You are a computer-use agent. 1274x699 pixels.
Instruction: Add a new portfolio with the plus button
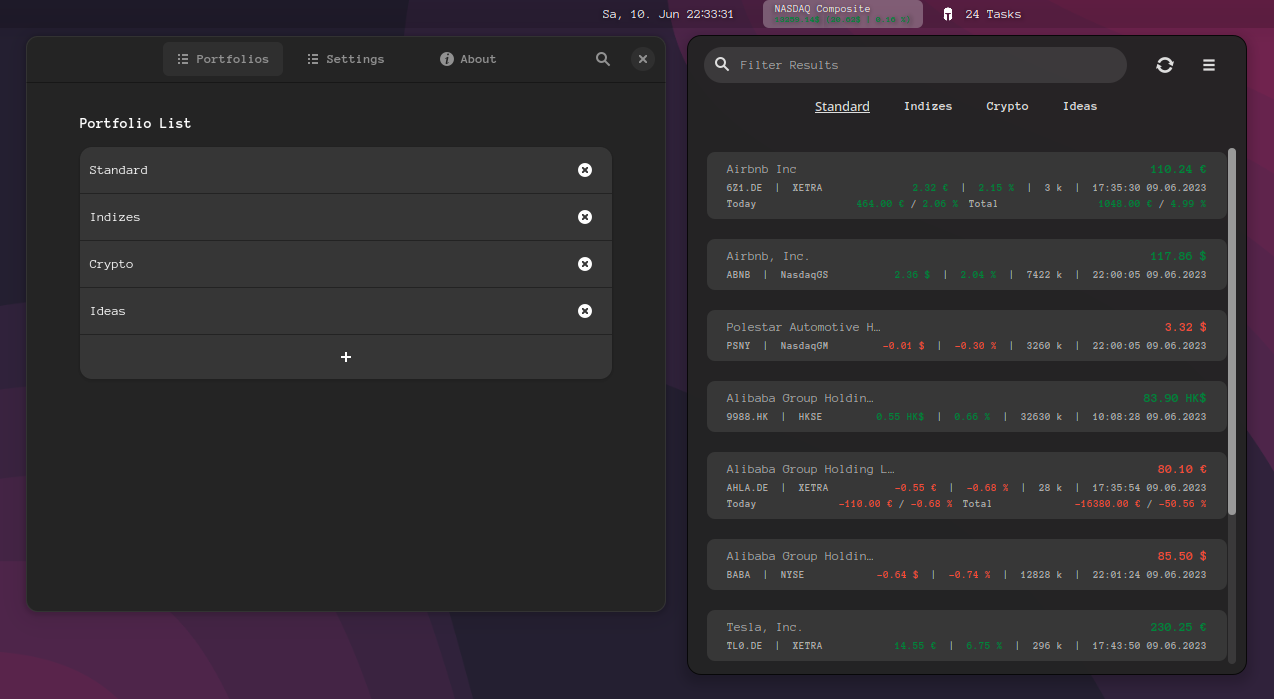click(346, 357)
